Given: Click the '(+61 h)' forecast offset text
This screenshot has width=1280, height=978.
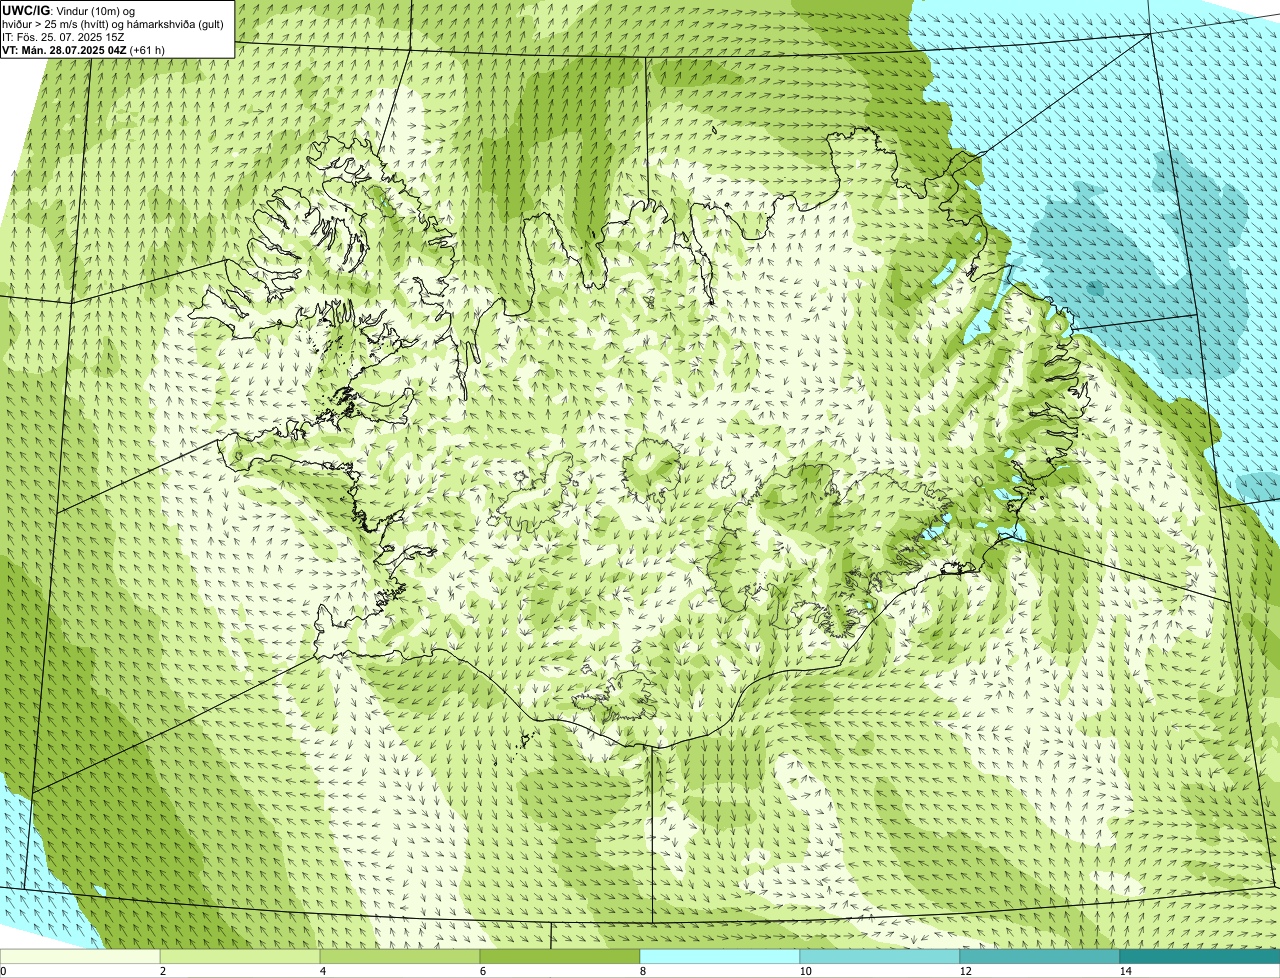Looking at the screenshot, I should coord(147,50).
